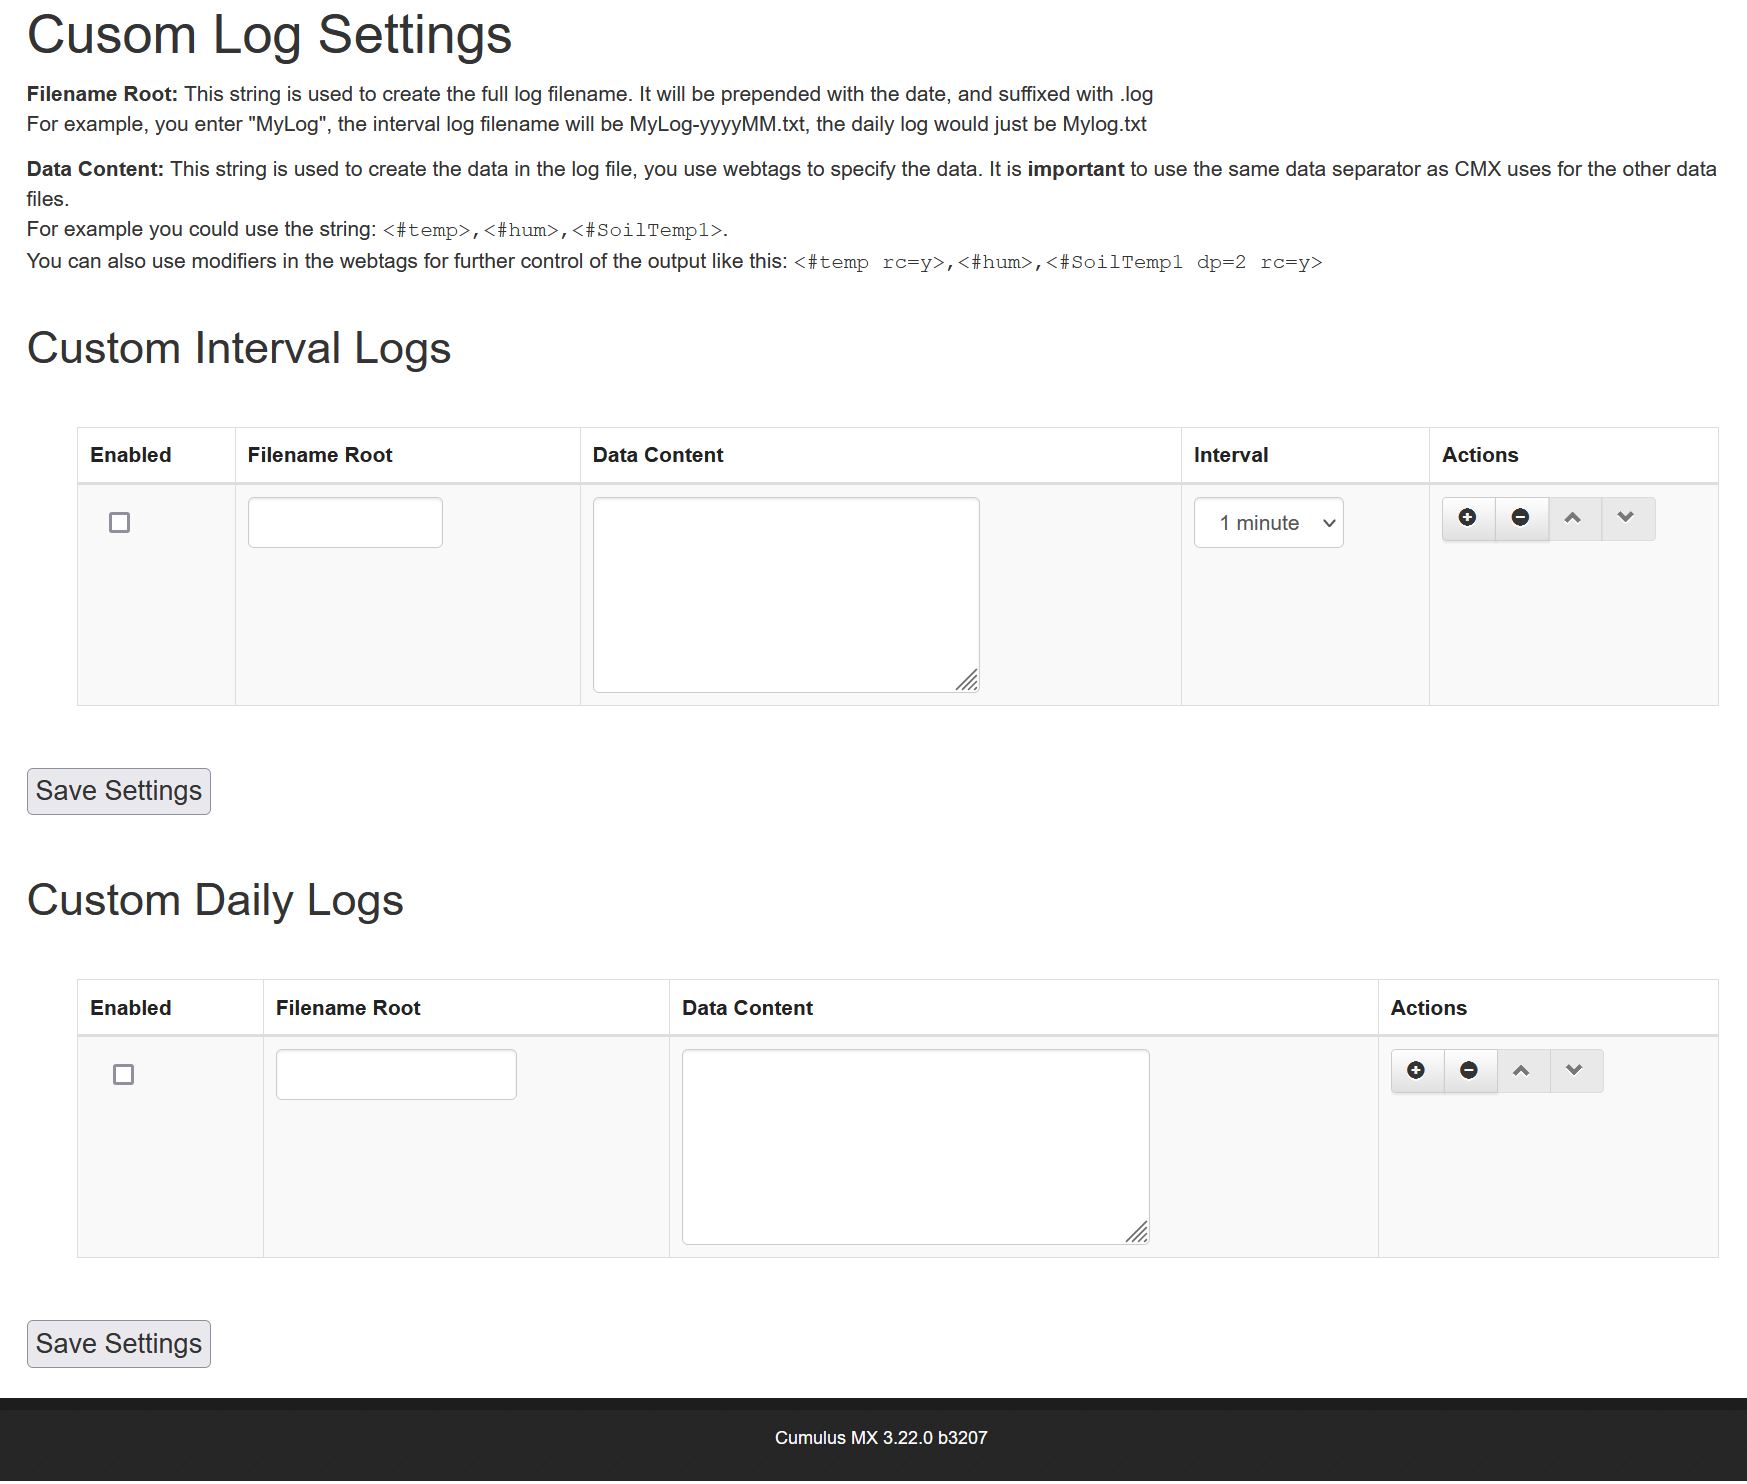The height and width of the screenshot is (1484, 1747).
Task: Remove the row in Custom Interval Logs
Action: (x=1521, y=518)
